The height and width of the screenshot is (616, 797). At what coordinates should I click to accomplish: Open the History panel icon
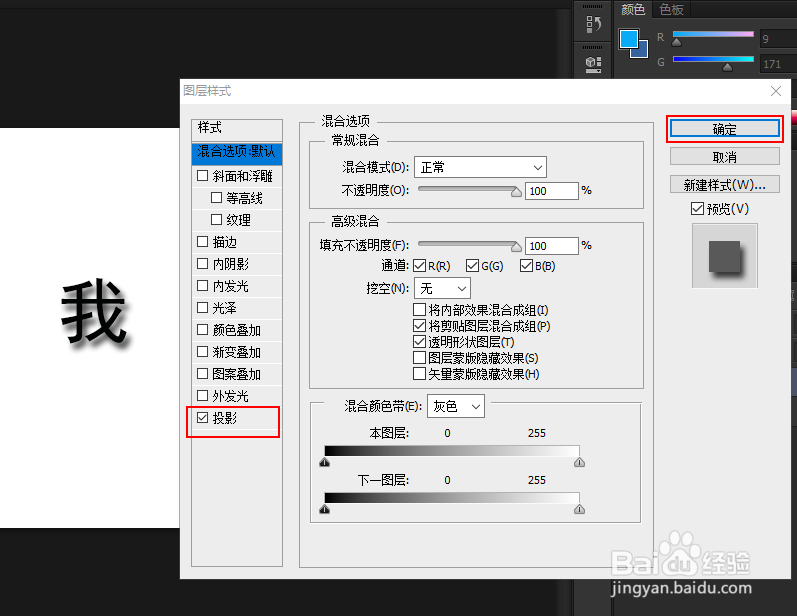click(x=593, y=24)
